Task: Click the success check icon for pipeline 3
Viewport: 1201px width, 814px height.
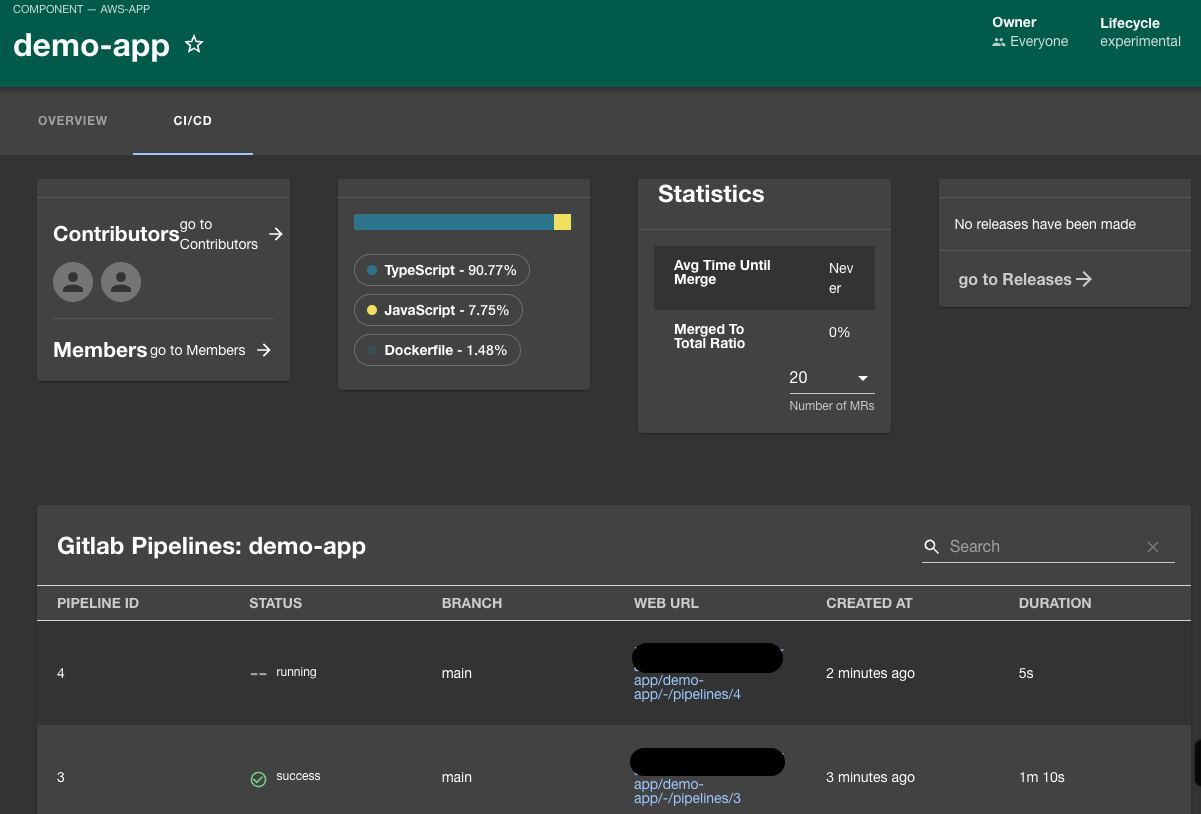Action: click(258, 779)
